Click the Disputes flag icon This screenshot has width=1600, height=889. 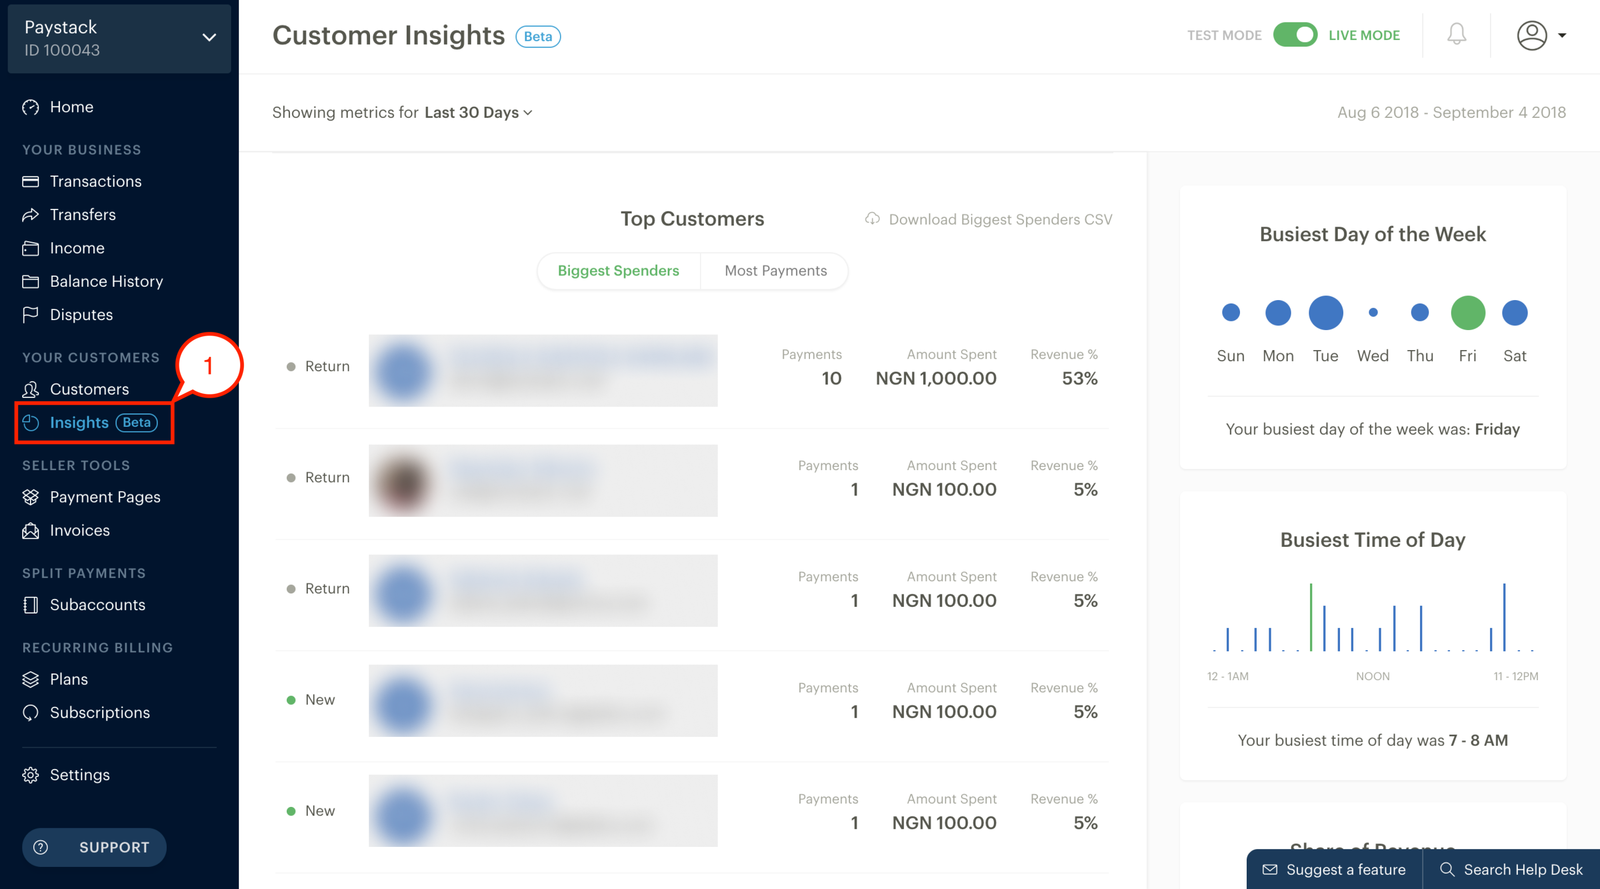[31, 315]
